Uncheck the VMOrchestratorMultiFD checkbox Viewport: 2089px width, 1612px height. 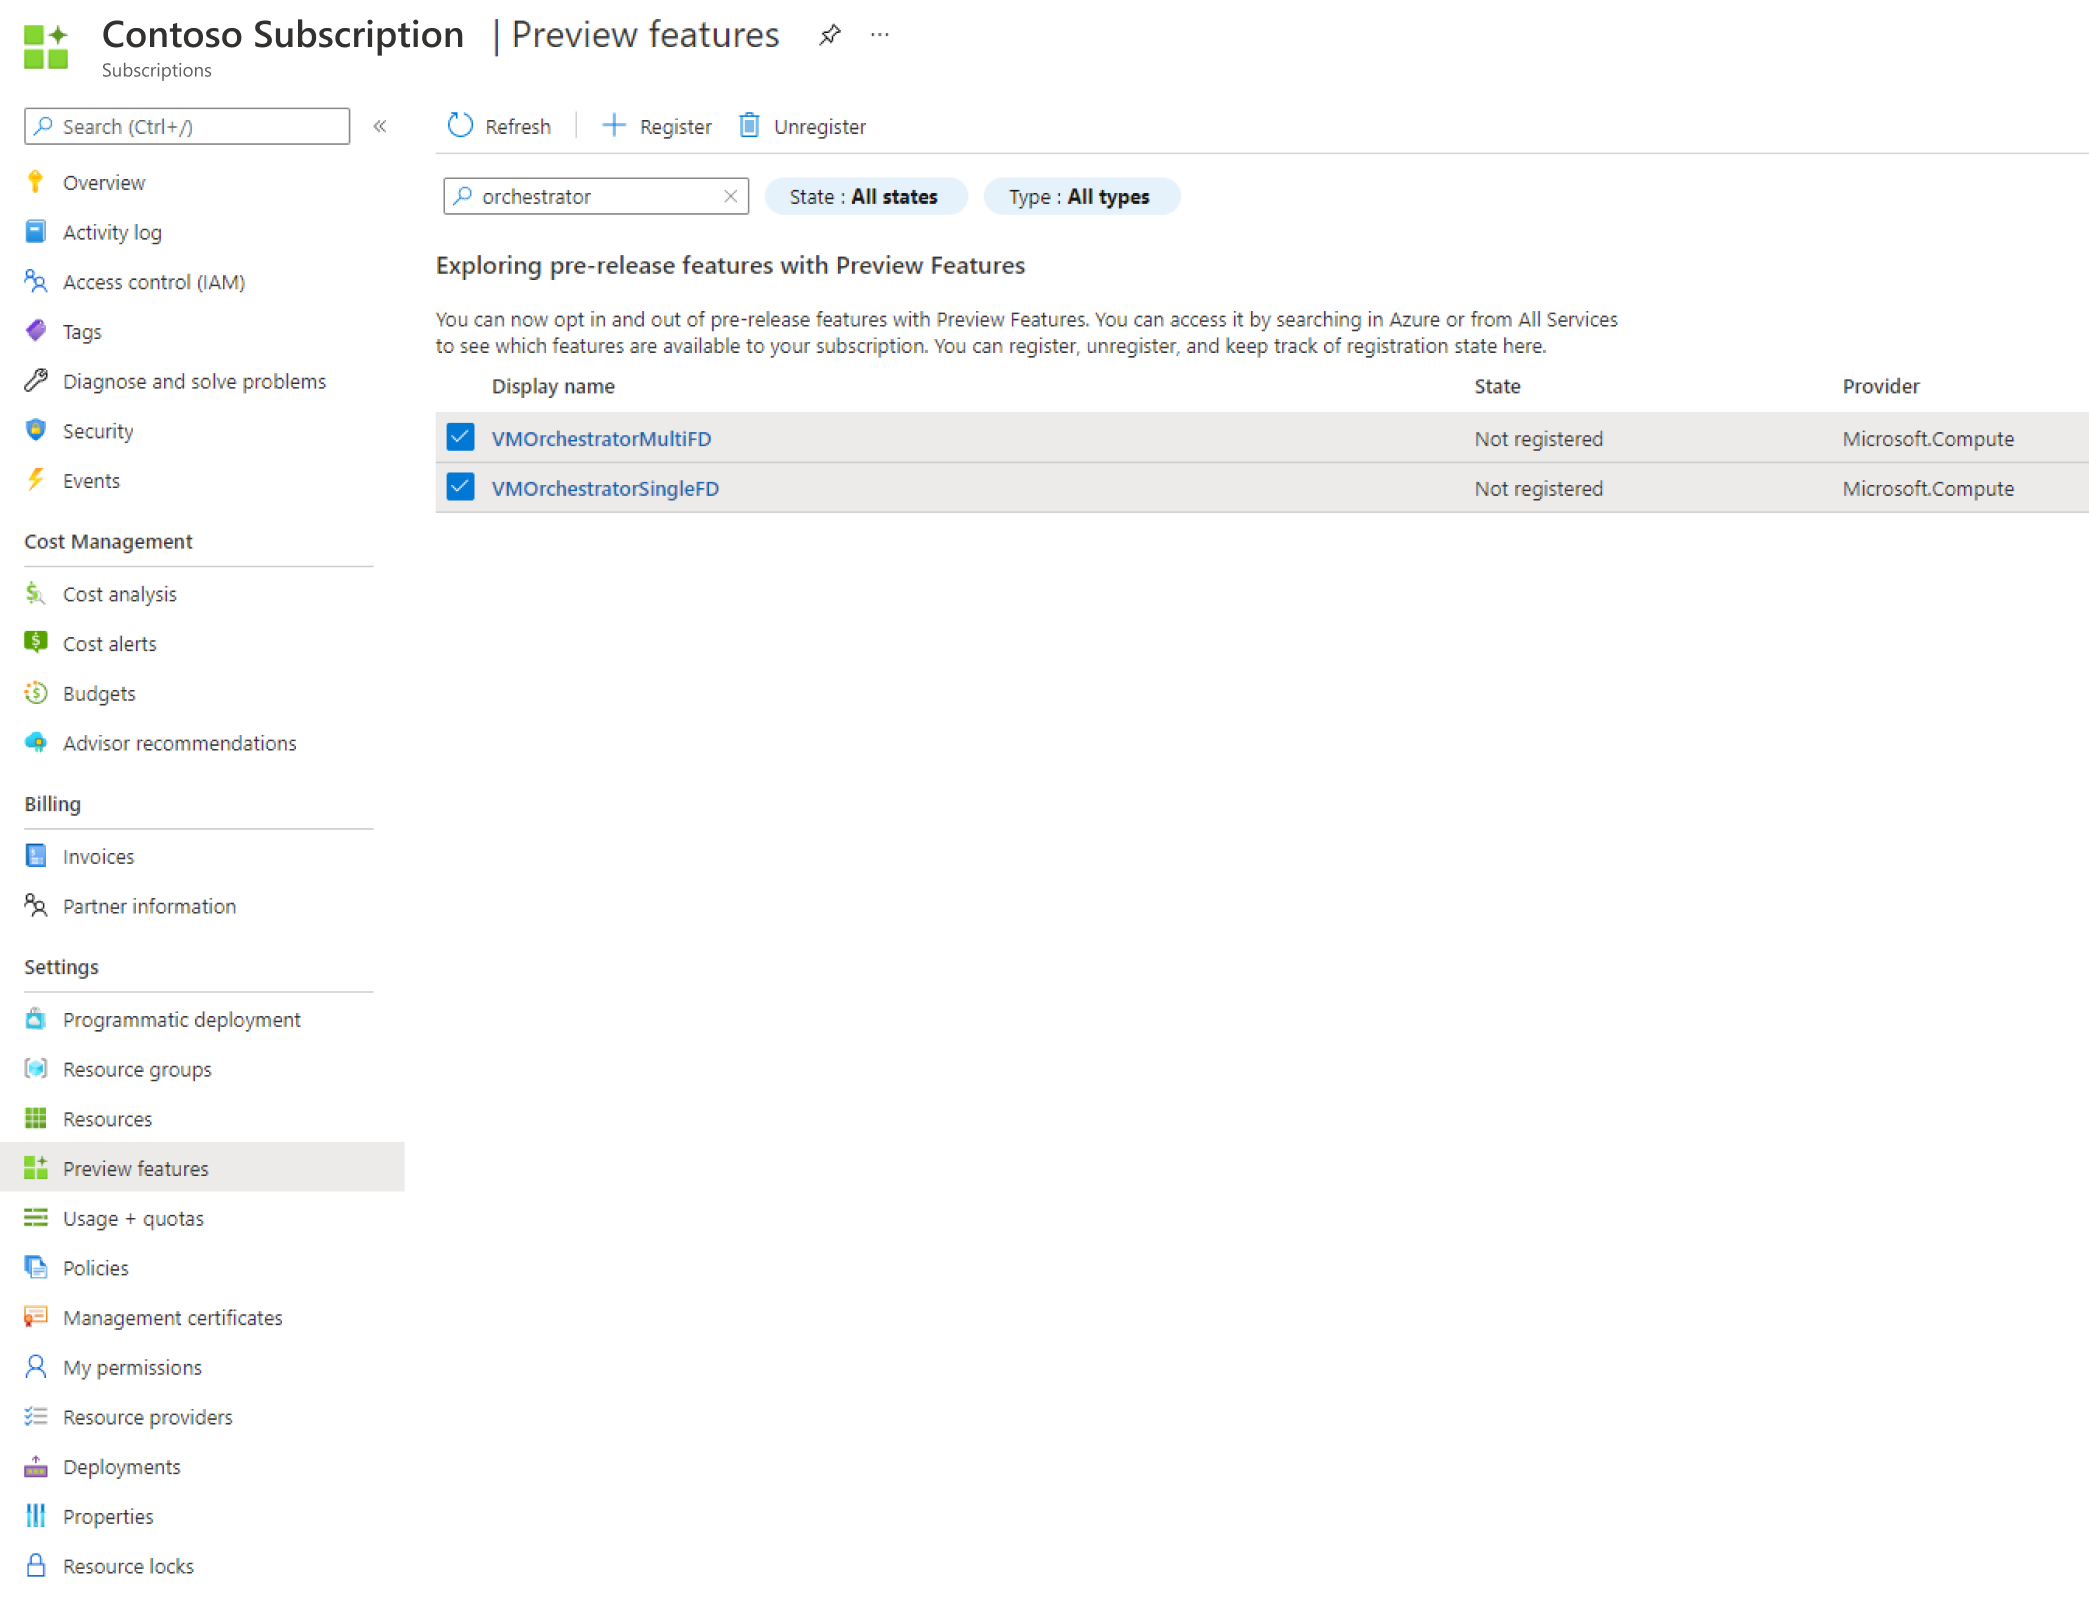[x=460, y=437]
